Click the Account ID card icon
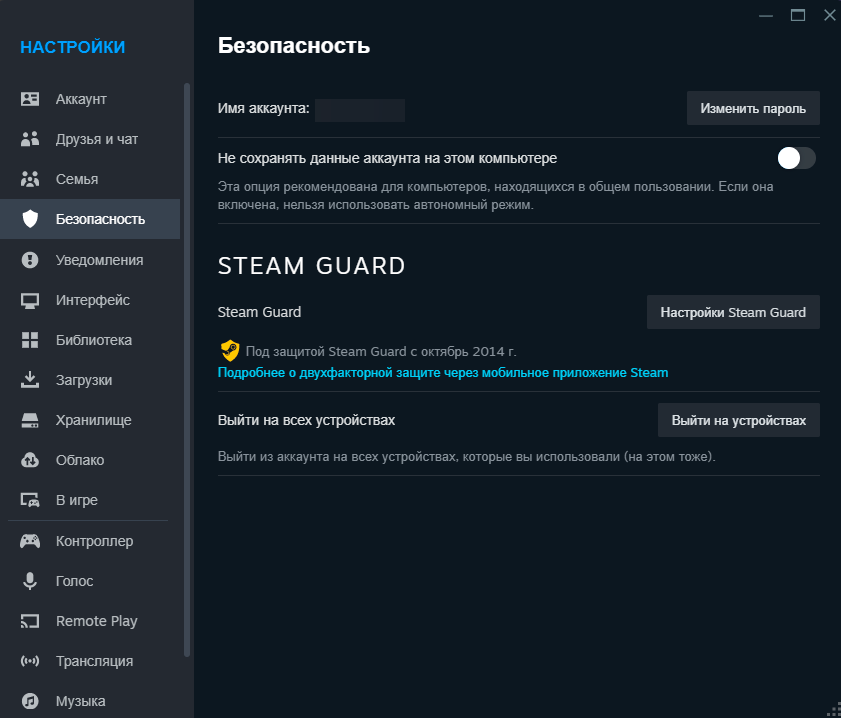Viewport: 841px width, 718px height. pyautogui.click(x=29, y=99)
